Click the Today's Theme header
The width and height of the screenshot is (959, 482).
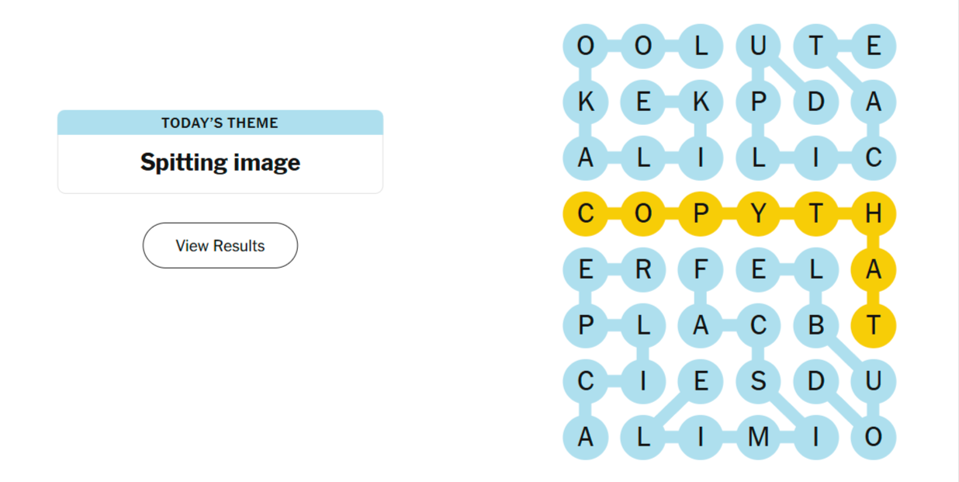click(220, 123)
